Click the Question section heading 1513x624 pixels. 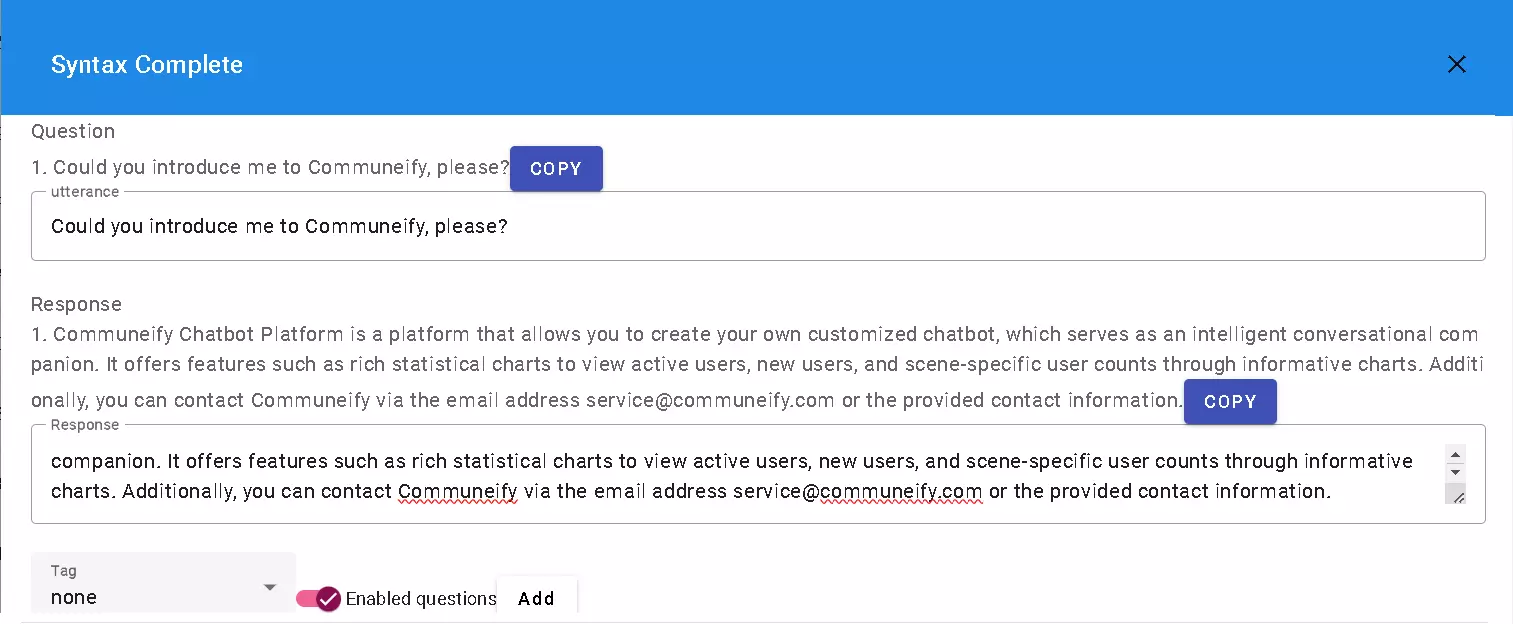pyautogui.click(x=73, y=131)
